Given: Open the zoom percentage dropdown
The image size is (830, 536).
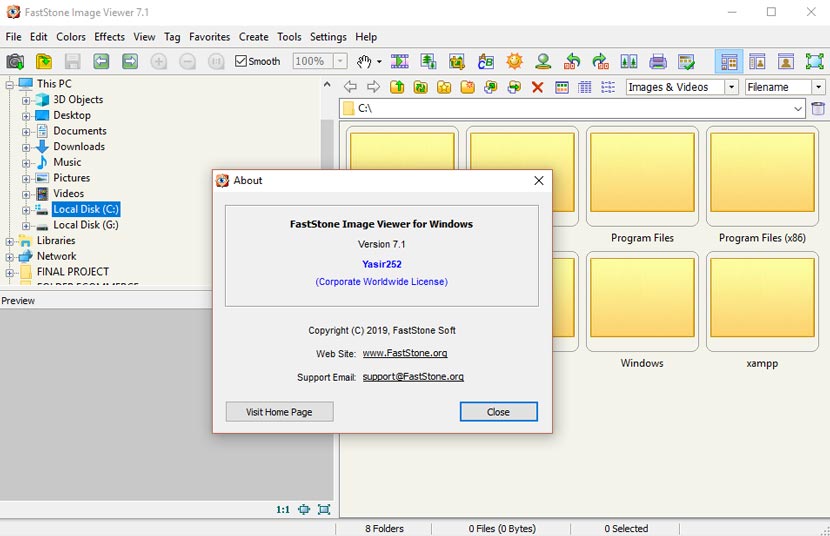Looking at the screenshot, I should point(340,61).
